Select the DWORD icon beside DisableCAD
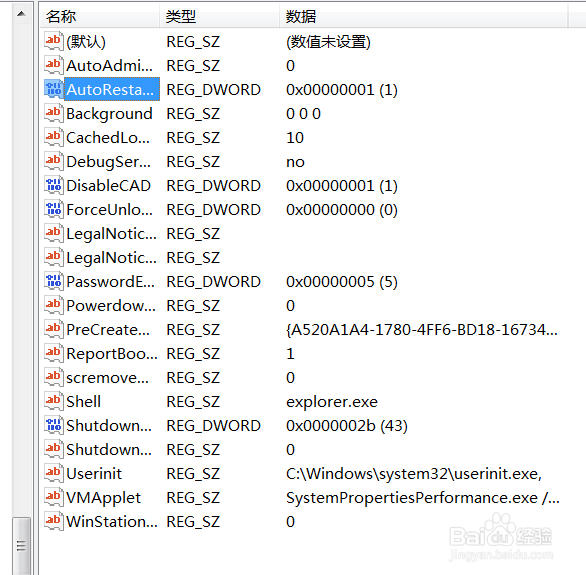The height and width of the screenshot is (575, 586). click(x=53, y=185)
